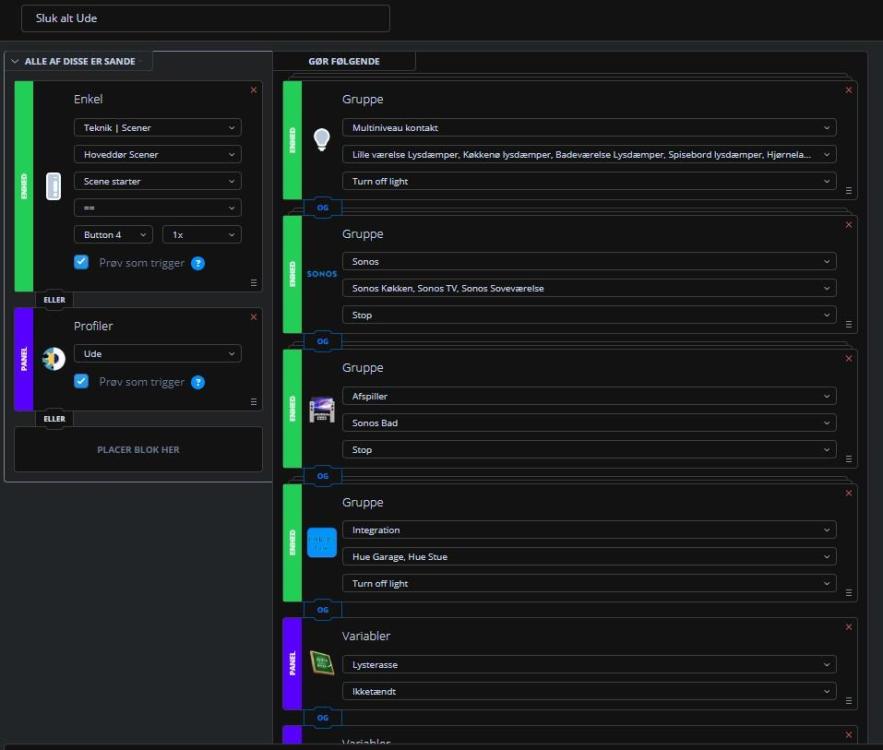Click the Afspiller media player icon

click(322, 408)
